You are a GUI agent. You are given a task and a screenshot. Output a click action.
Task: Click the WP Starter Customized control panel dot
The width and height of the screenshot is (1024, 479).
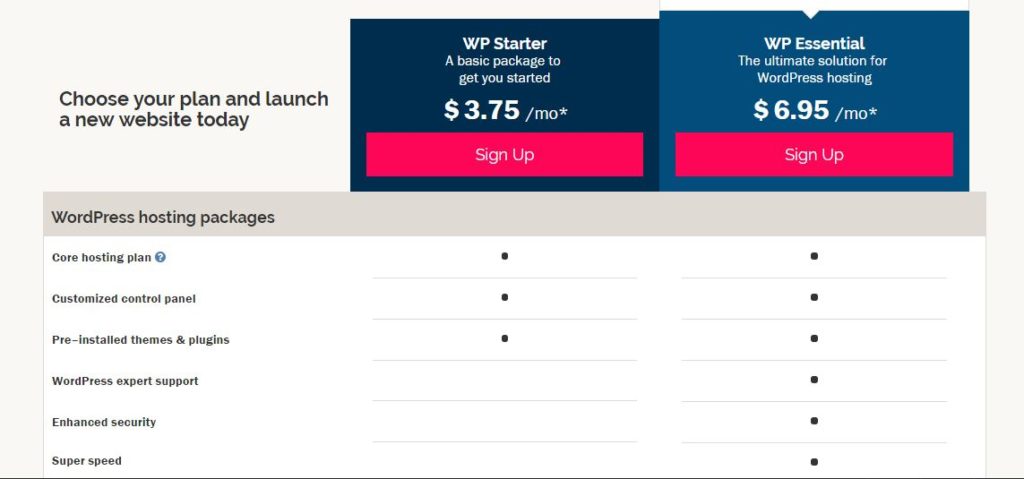pos(504,297)
